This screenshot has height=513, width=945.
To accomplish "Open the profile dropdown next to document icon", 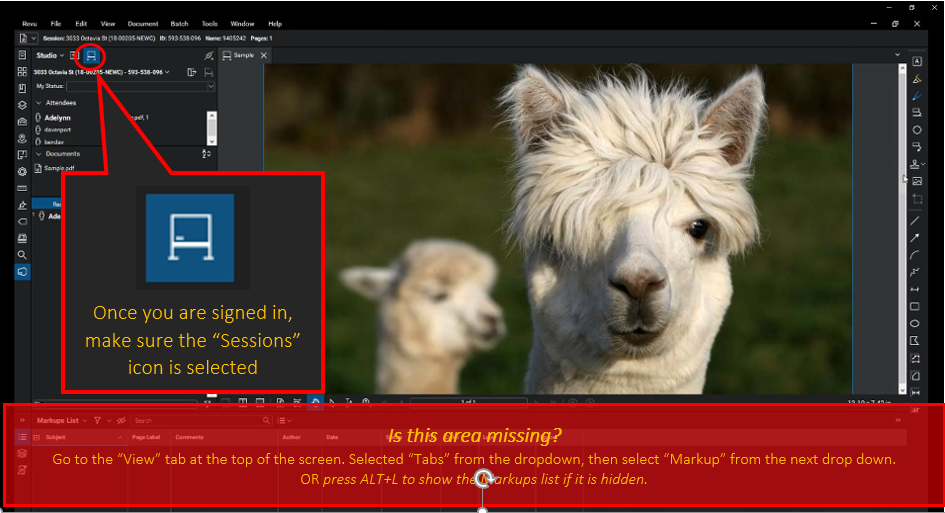I will coord(34,39).
